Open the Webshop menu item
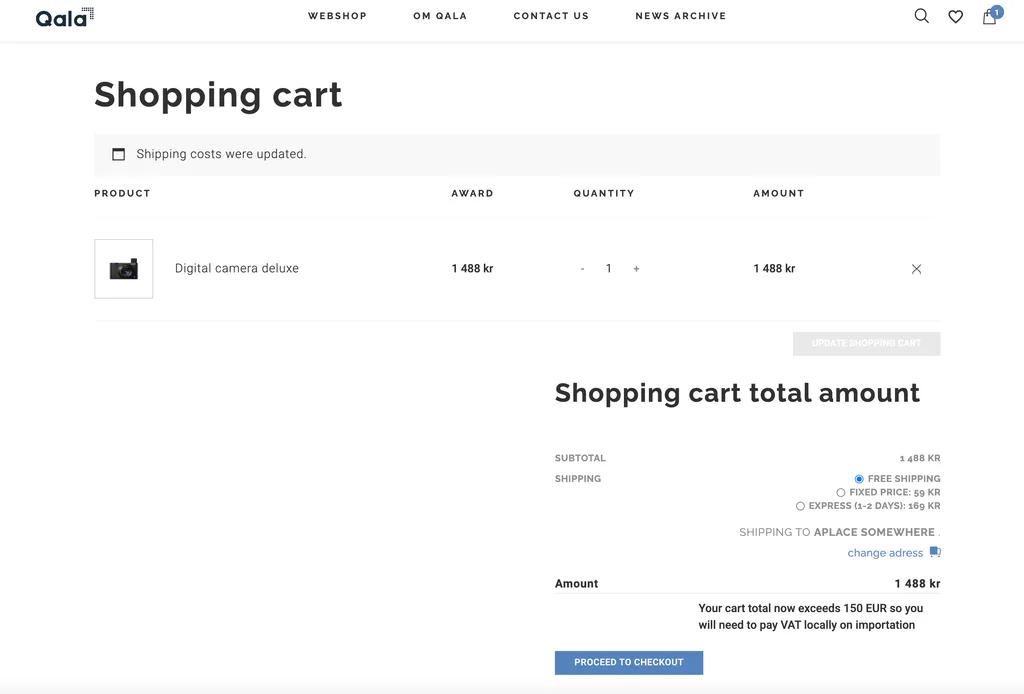Viewport: 1024px width, 694px height. [337, 16]
